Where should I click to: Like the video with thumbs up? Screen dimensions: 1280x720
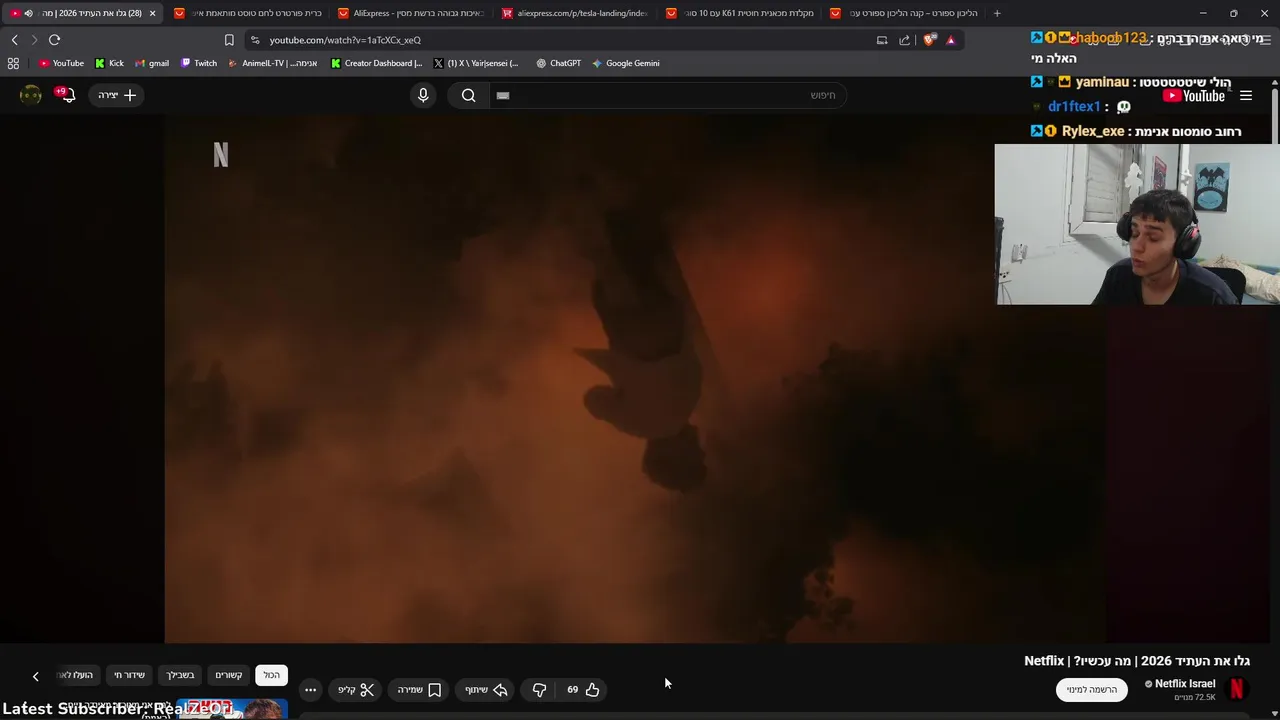pyautogui.click(x=583, y=689)
